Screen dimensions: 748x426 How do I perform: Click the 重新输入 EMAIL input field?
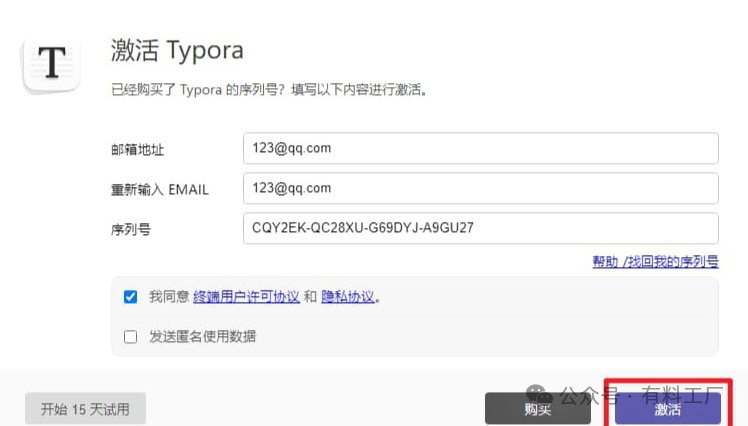pos(480,188)
